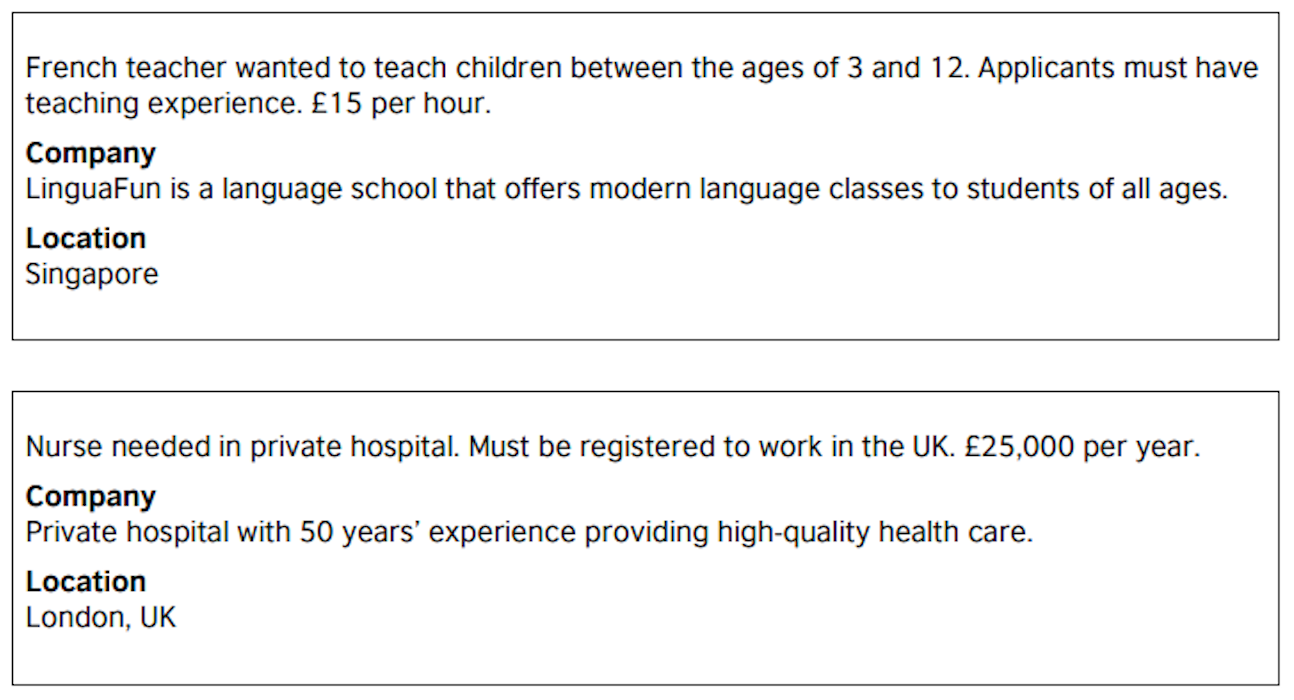
Task: Select the "teaching experience" text
Action: tap(160, 104)
